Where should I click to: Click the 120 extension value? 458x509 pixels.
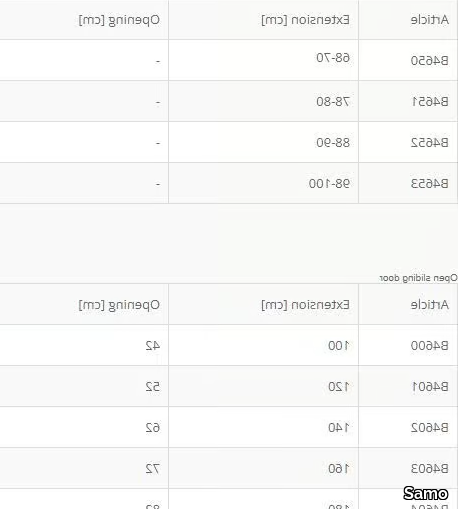(339, 387)
